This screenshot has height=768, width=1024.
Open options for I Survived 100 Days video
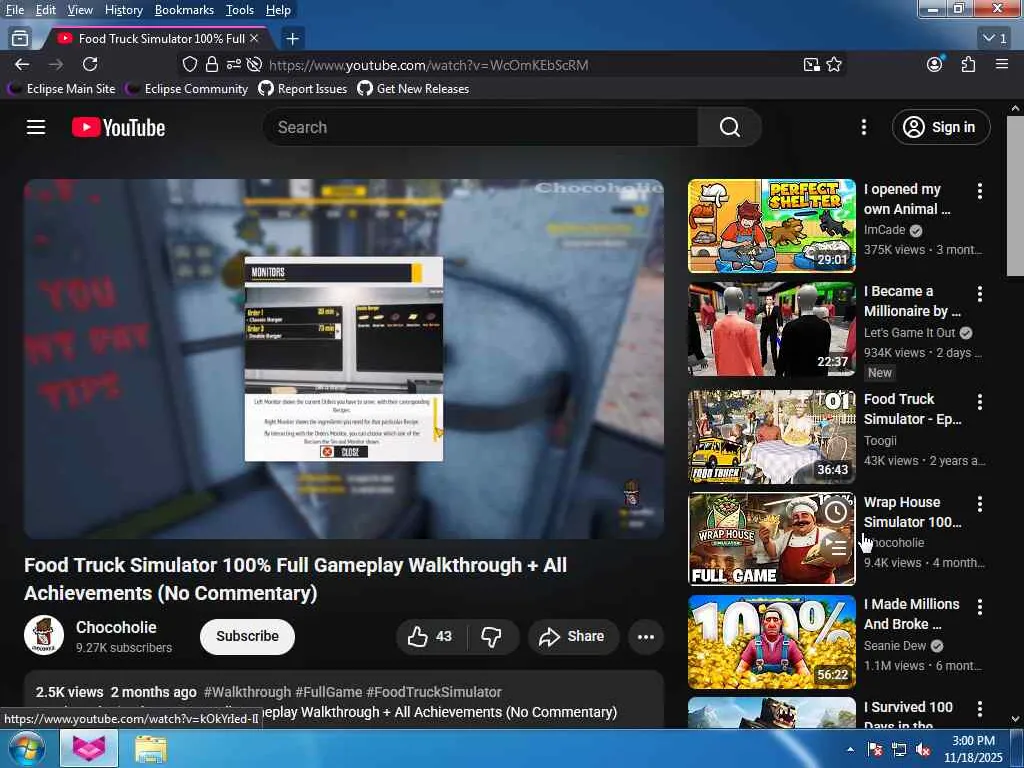tap(979, 709)
